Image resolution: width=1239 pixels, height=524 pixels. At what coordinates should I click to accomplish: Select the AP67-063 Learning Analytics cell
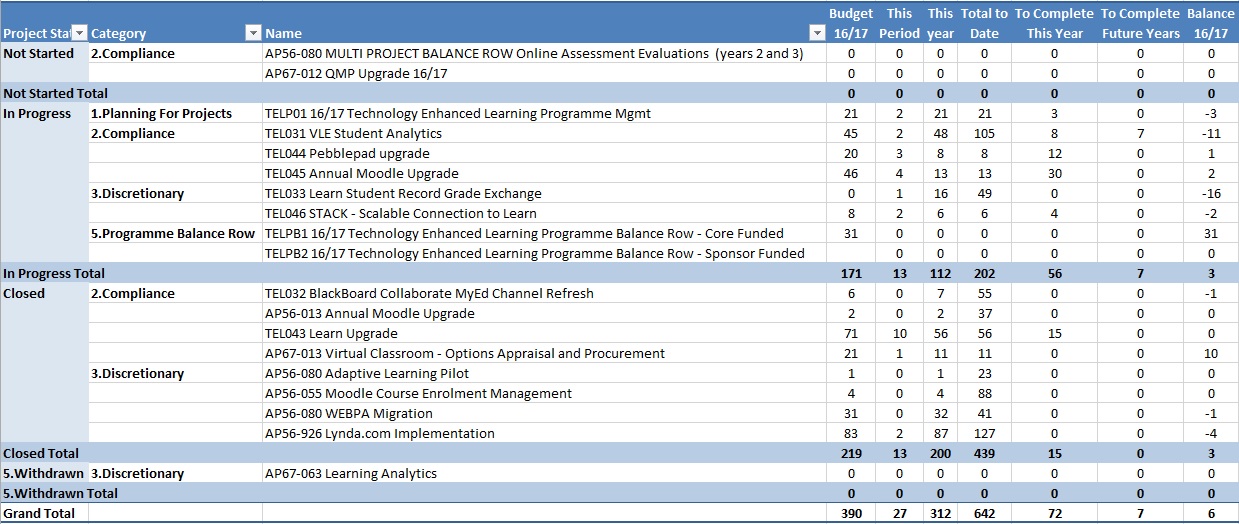pyautogui.click(x=351, y=473)
